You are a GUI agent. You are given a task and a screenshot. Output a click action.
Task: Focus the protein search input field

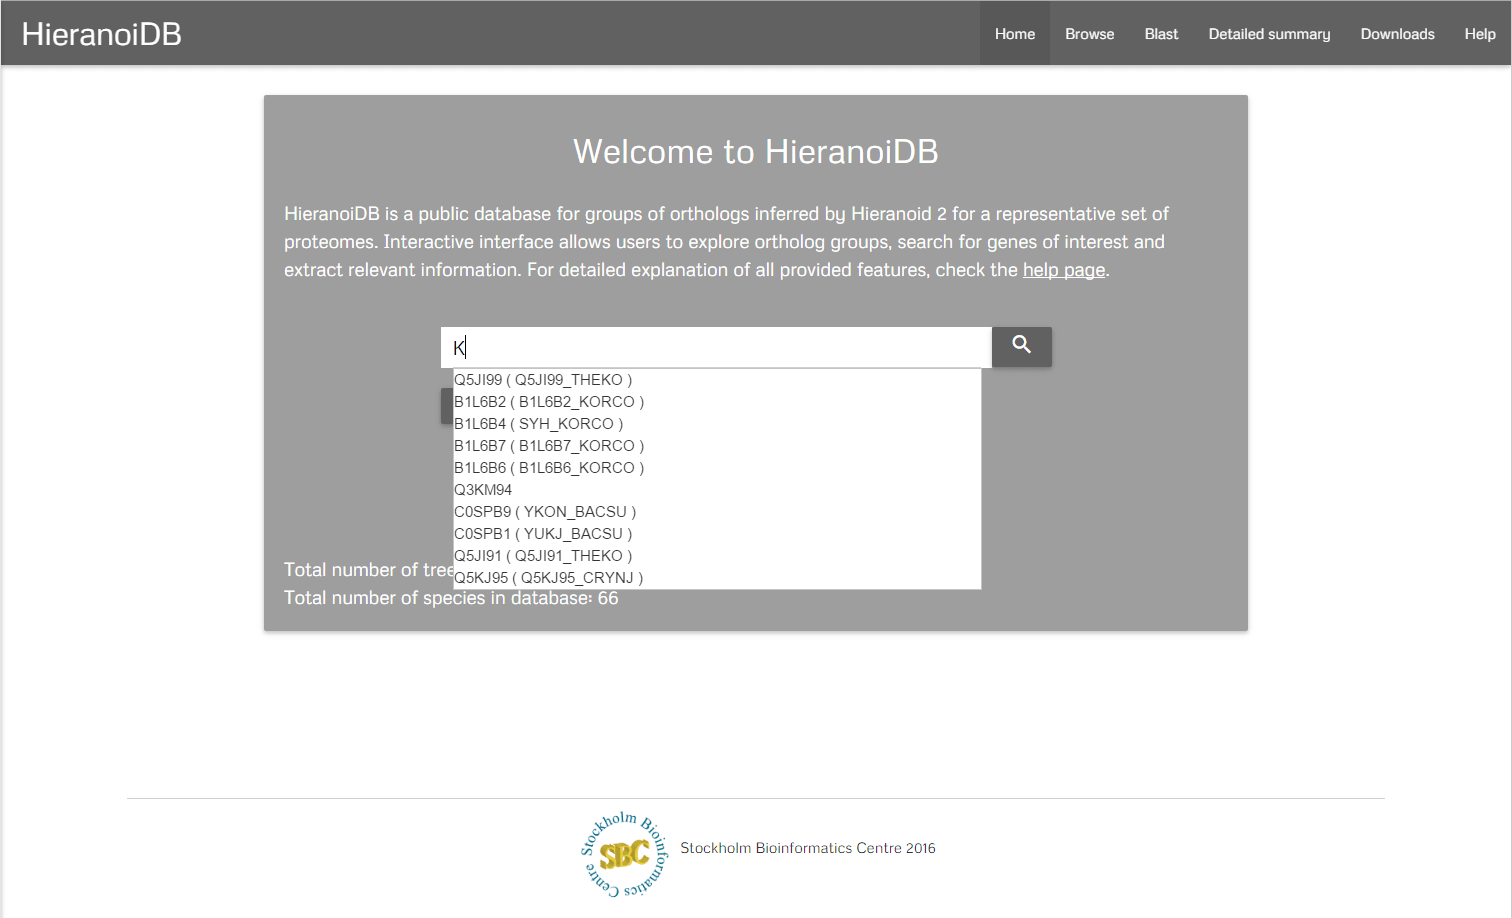[x=716, y=347]
